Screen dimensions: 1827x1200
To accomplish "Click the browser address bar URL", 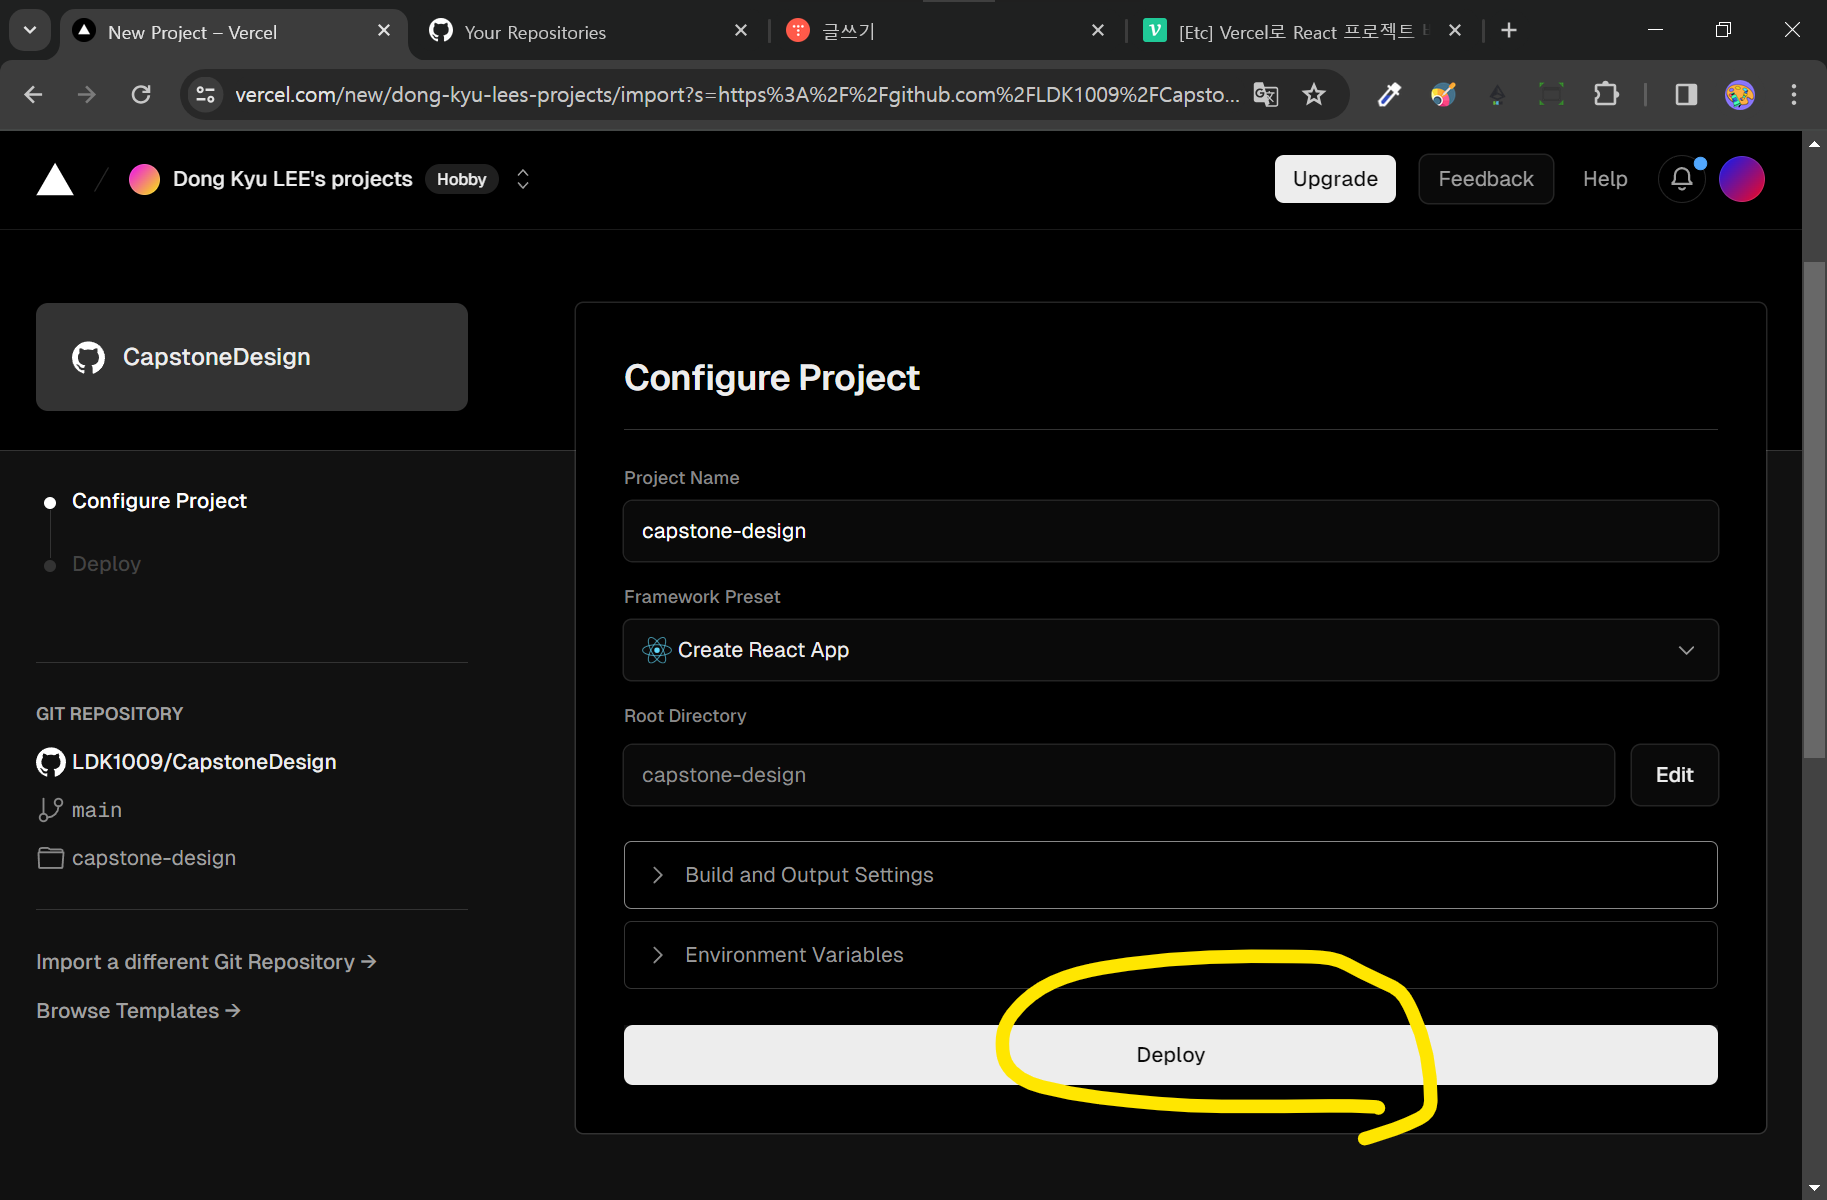I will pyautogui.click(x=737, y=95).
